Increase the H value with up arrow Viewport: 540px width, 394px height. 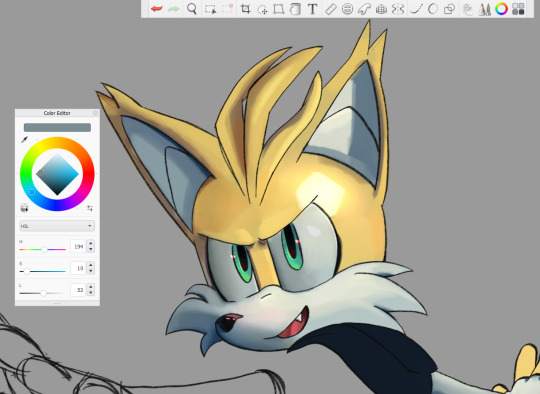click(91, 243)
